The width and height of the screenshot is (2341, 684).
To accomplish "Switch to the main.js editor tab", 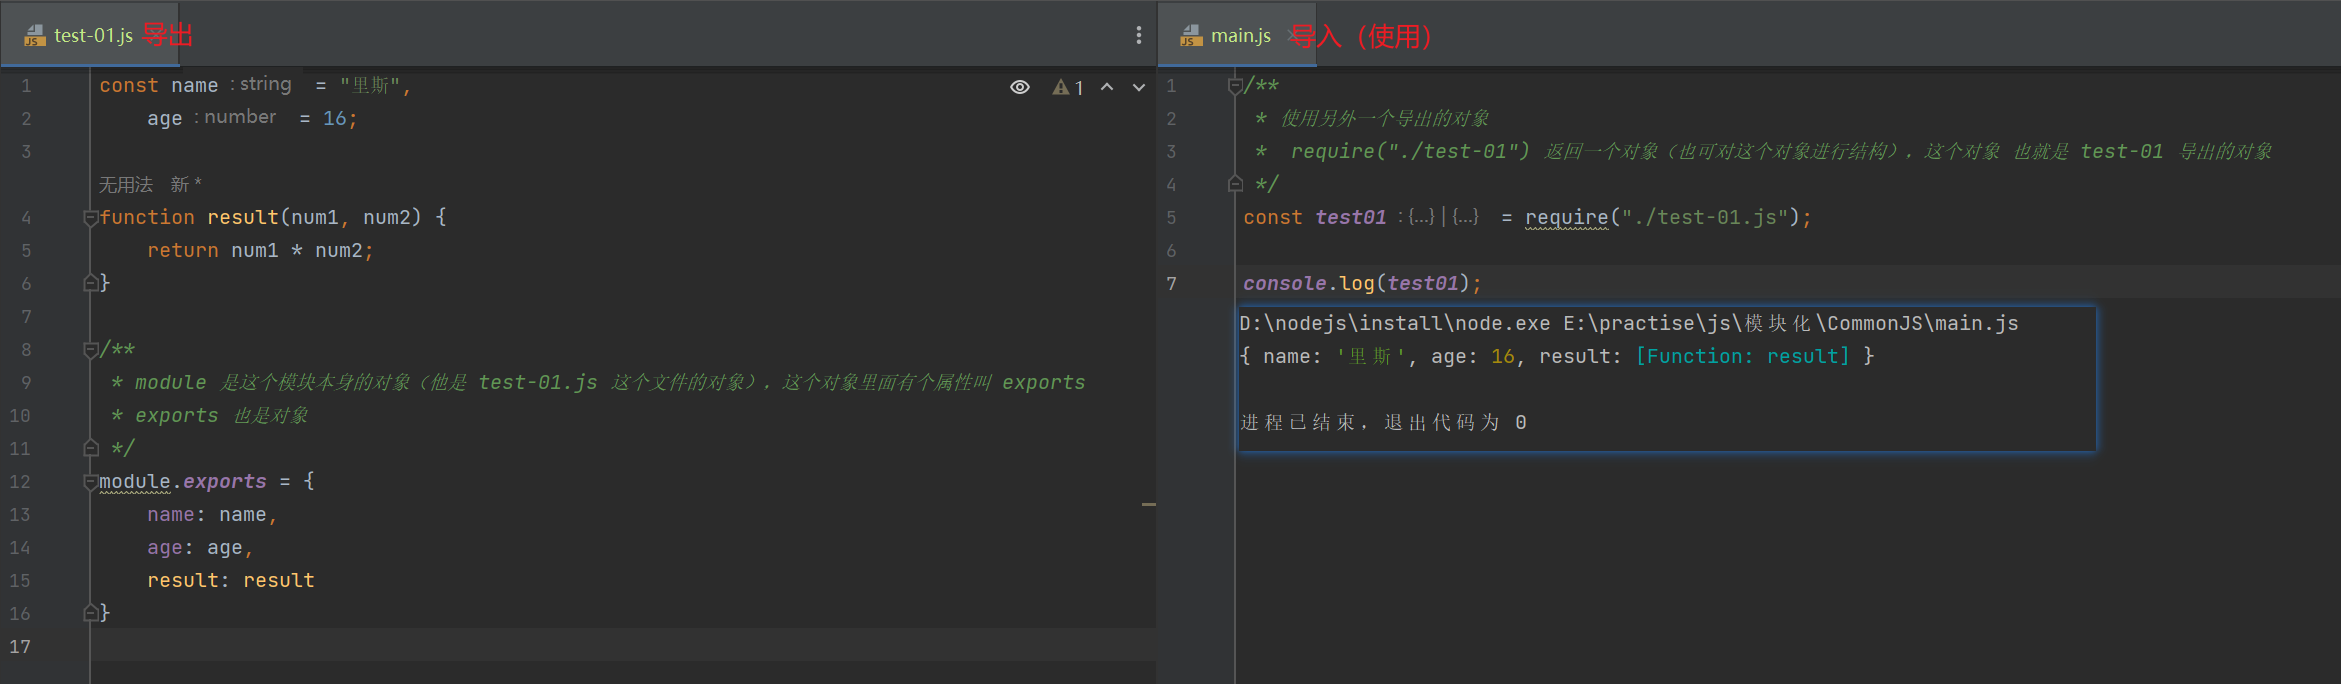I will point(1237,35).
